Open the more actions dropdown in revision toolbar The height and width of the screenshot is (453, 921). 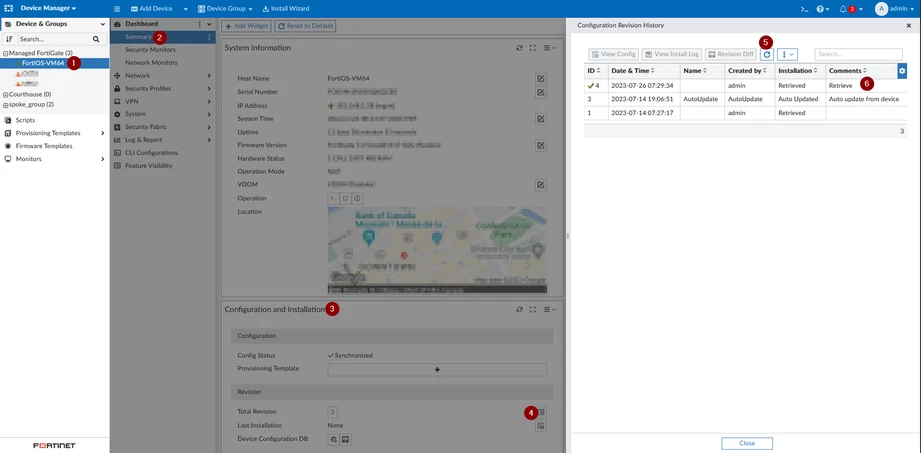click(787, 54)
